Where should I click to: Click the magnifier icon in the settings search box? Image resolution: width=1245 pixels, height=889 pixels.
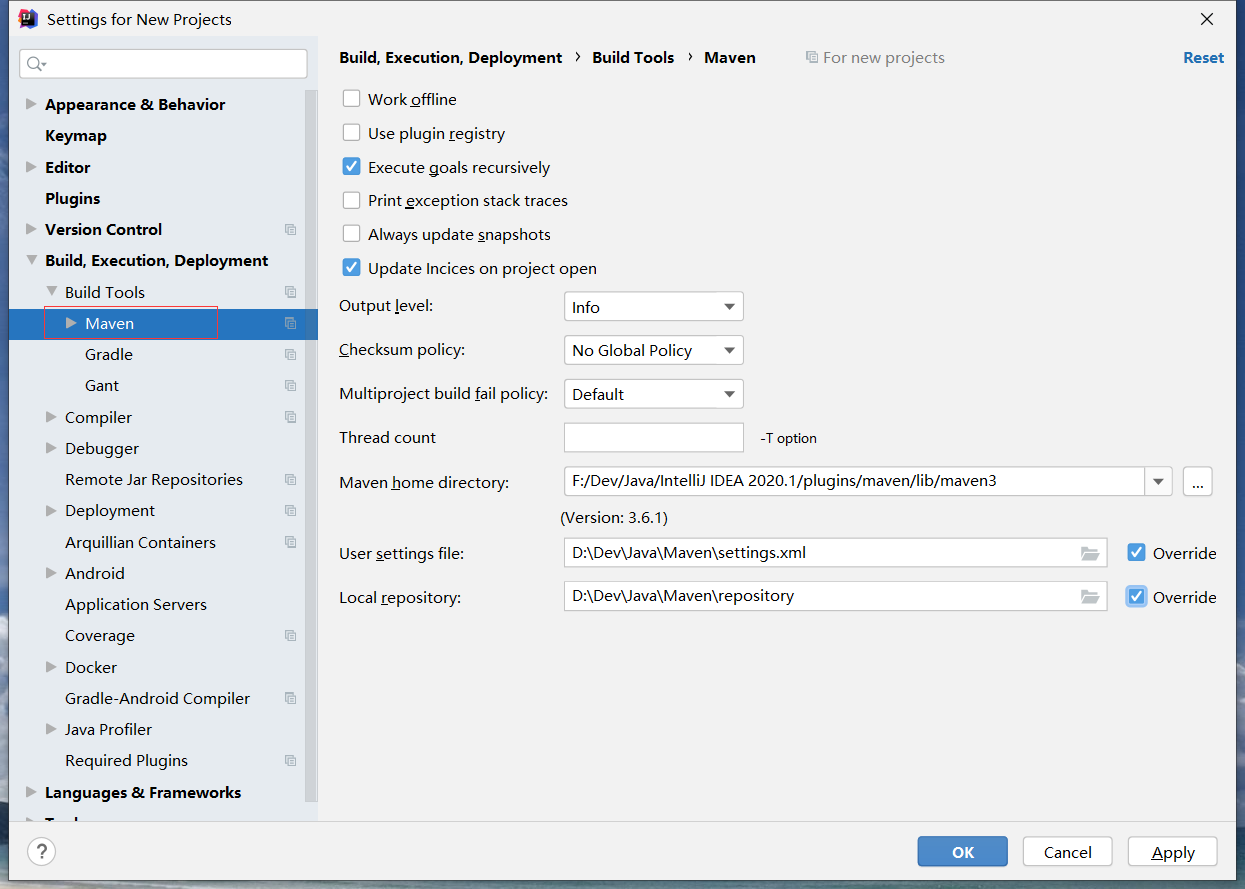tap(36, 64)
